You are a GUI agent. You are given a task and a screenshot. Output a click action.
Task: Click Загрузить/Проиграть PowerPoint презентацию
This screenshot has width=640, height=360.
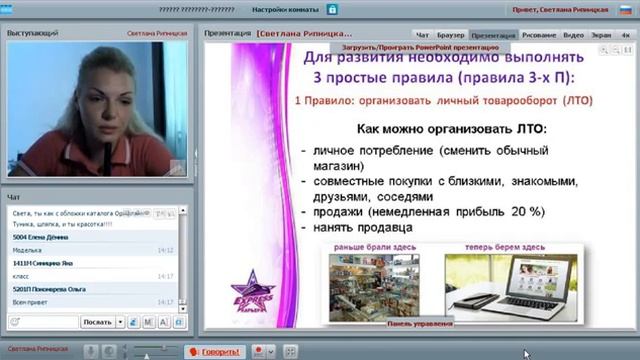[x=420, y=47]
